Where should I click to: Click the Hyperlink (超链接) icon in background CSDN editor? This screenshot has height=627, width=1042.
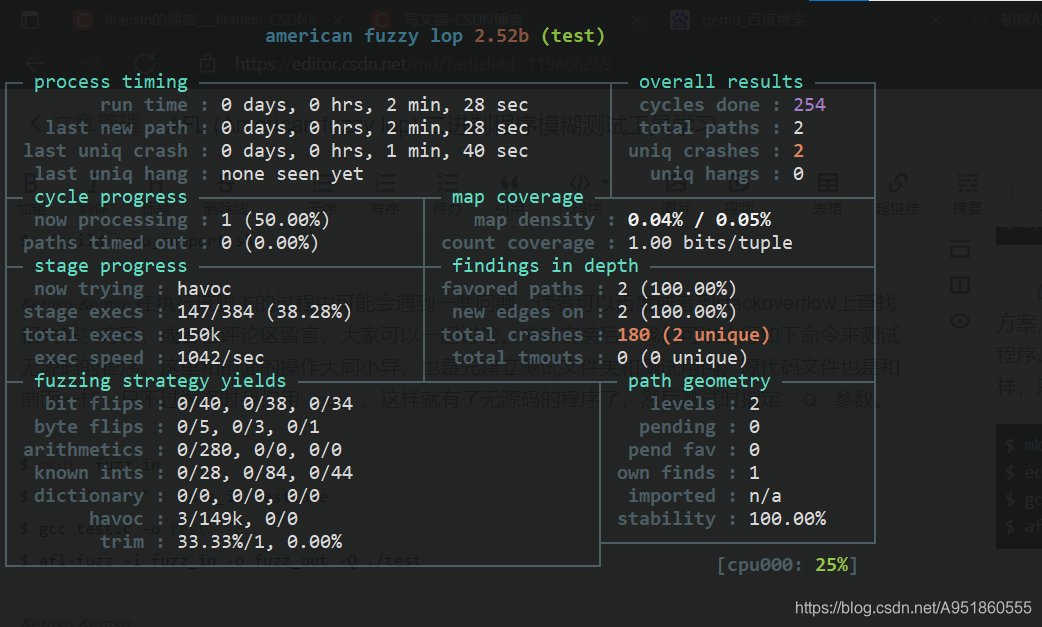click(898, 183)
